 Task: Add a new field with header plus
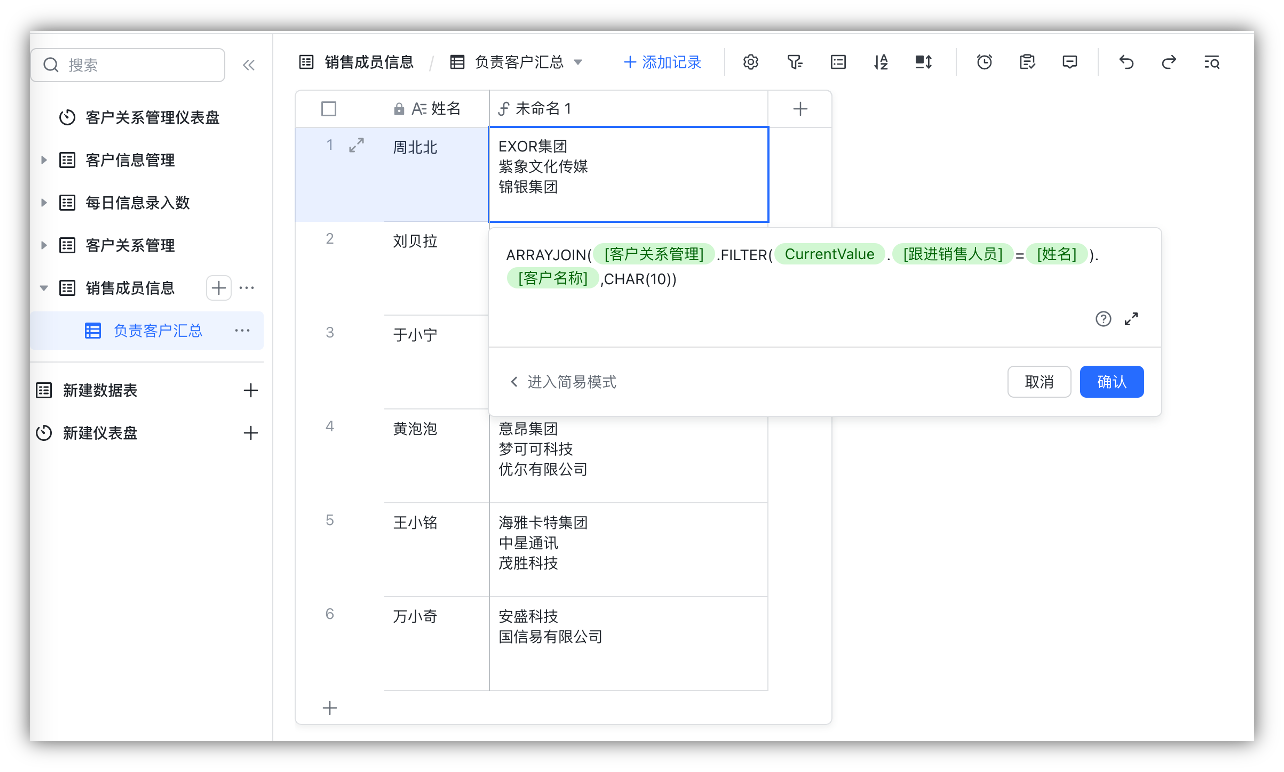[800, 109]
